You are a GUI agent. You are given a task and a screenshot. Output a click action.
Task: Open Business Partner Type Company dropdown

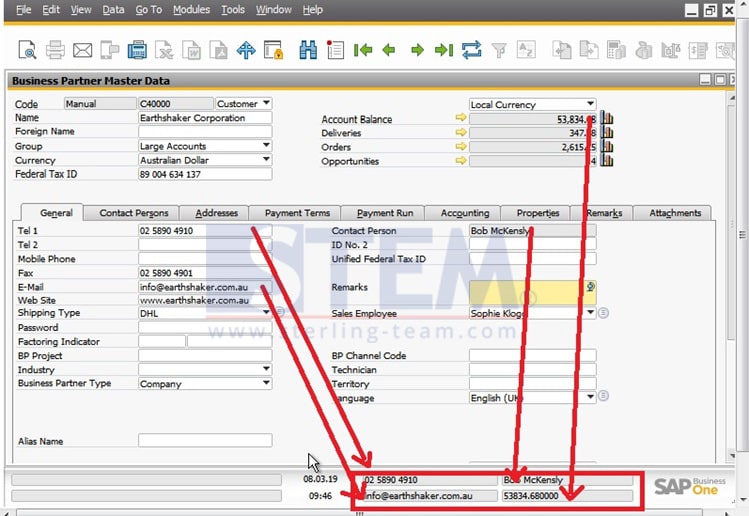267,383
